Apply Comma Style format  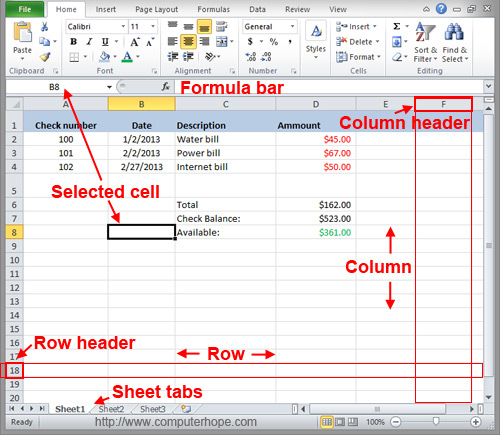[x=290, y=42]
